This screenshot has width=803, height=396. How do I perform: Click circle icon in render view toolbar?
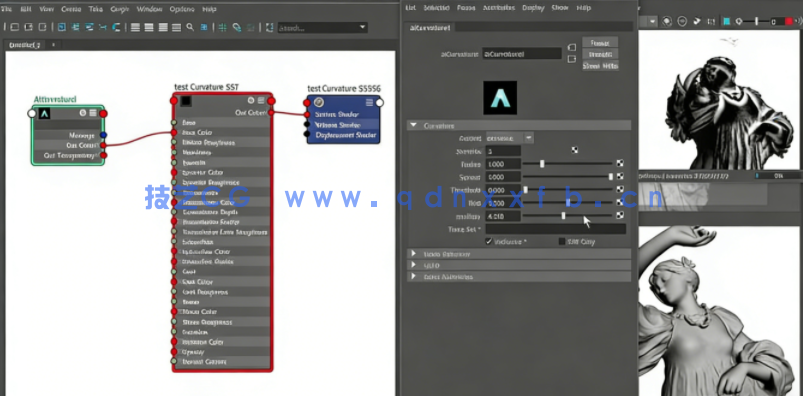(682, 22)
